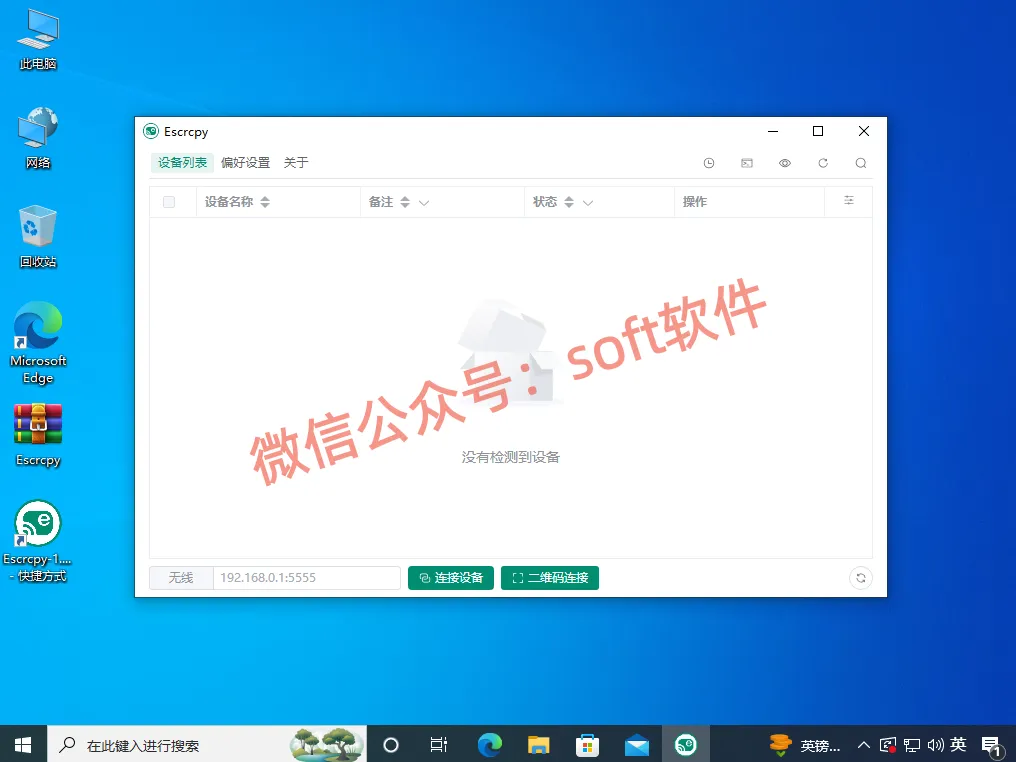The image size is (1016, 762).
Task: Select the 网络 desktop icon
Action: pos(38,138)
